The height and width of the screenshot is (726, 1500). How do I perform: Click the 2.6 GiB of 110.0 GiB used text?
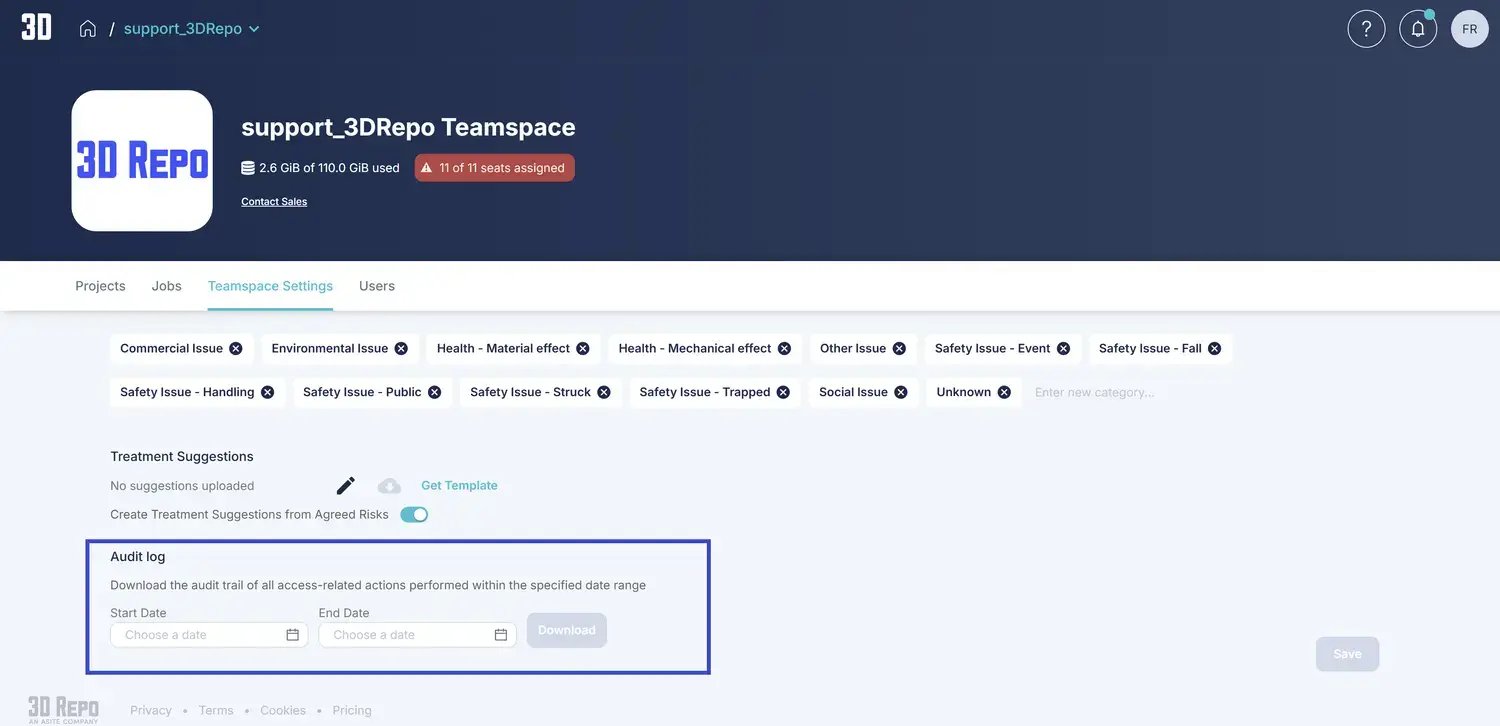(x=329, y=168)
